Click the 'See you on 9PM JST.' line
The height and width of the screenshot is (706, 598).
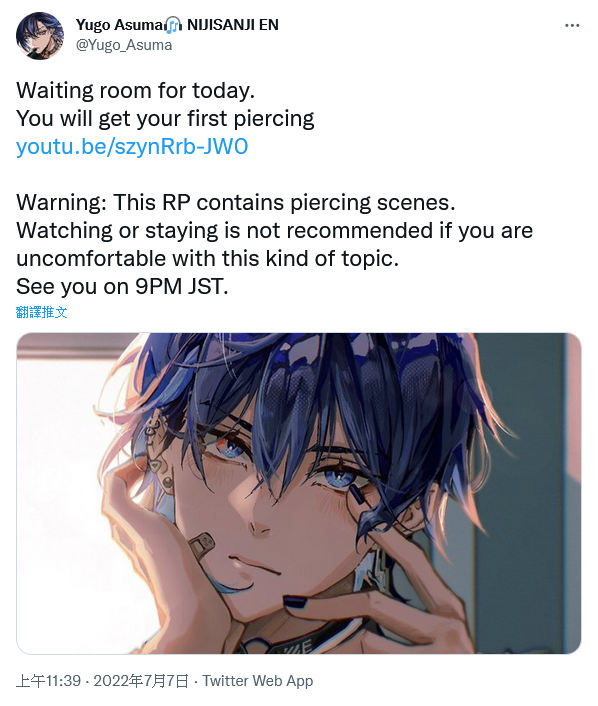(x=122, y=286)
